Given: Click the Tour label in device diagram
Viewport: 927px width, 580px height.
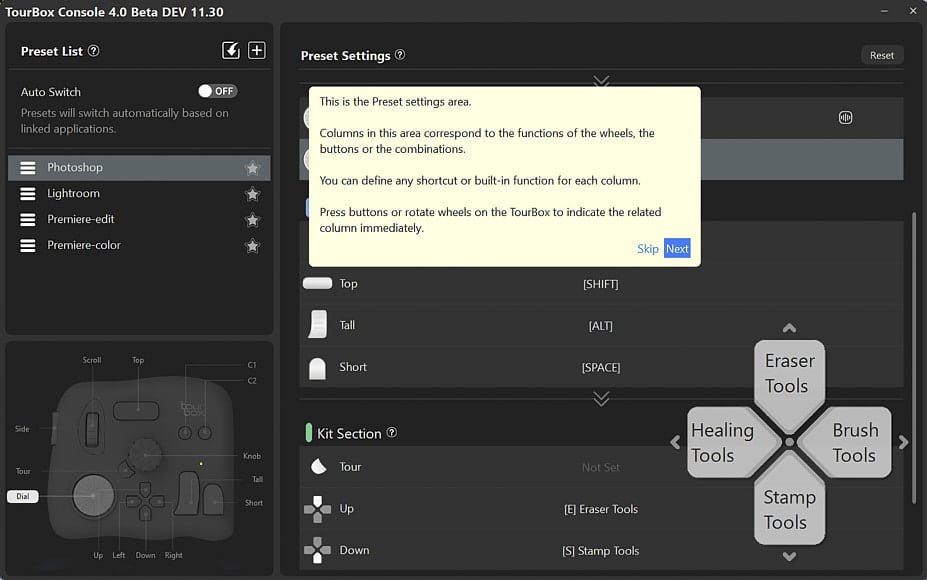Looking at the screenshot, I should pos(23,471).
